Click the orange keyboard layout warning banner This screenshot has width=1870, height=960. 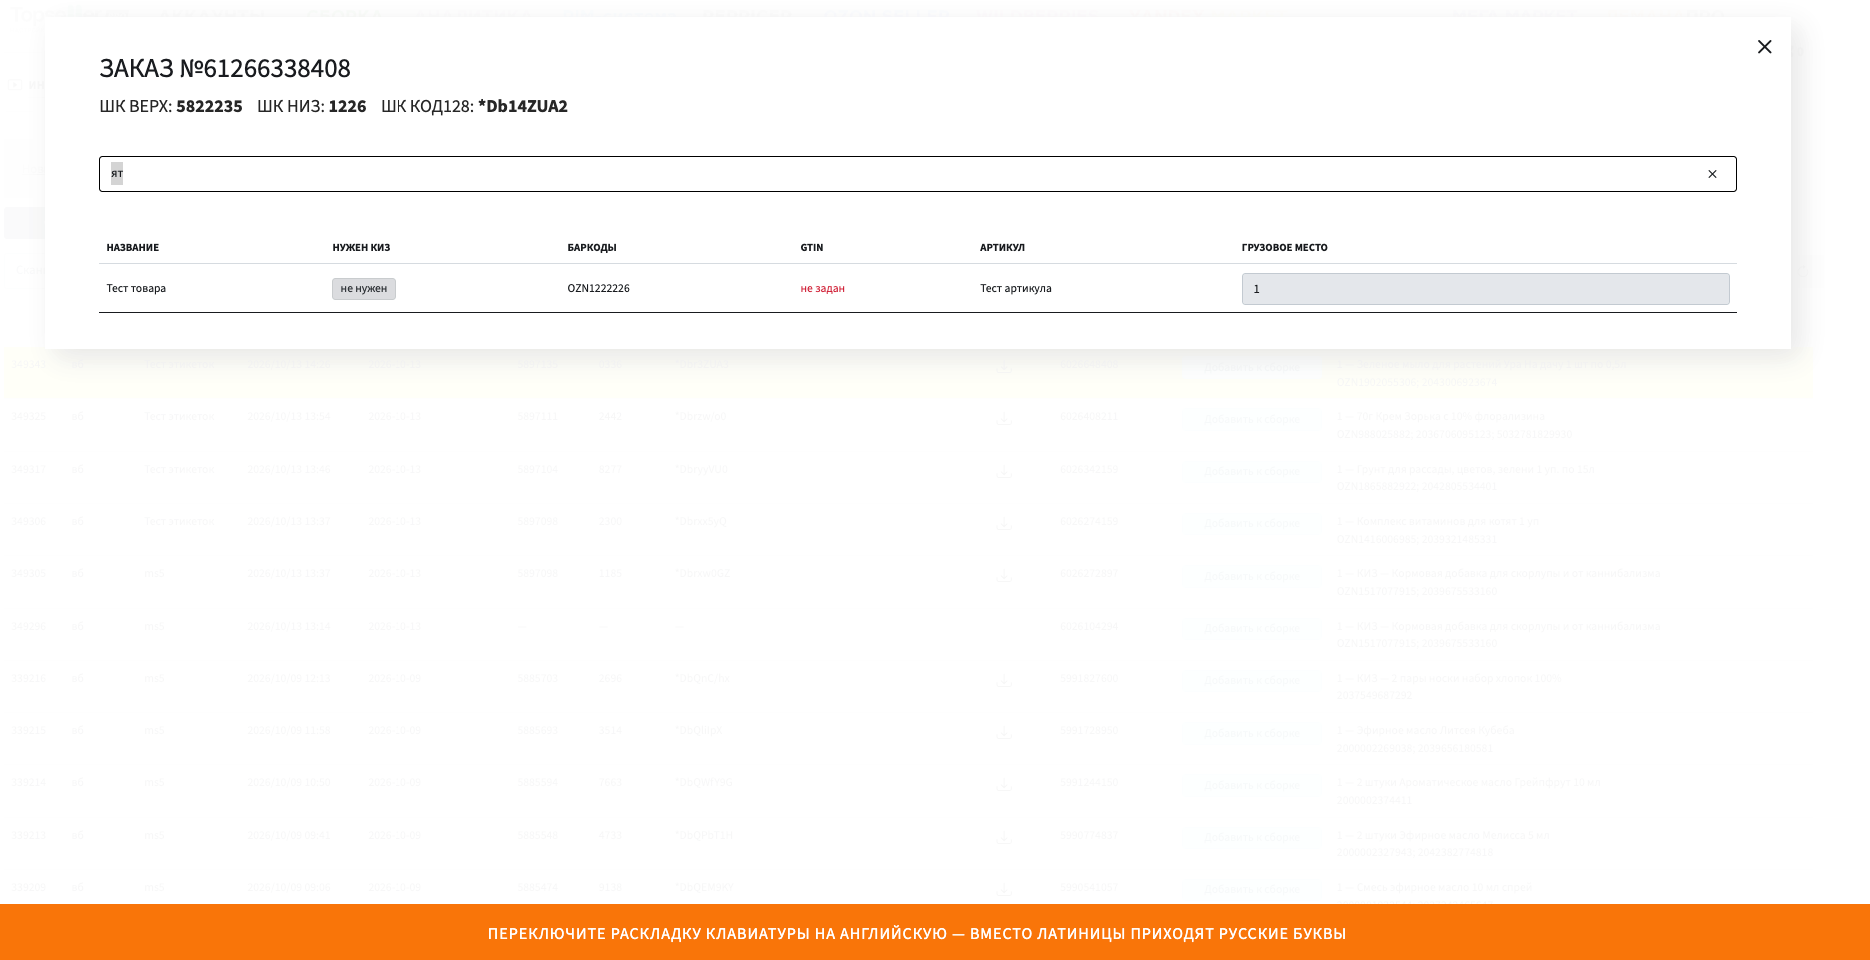[x=935, y=932]
